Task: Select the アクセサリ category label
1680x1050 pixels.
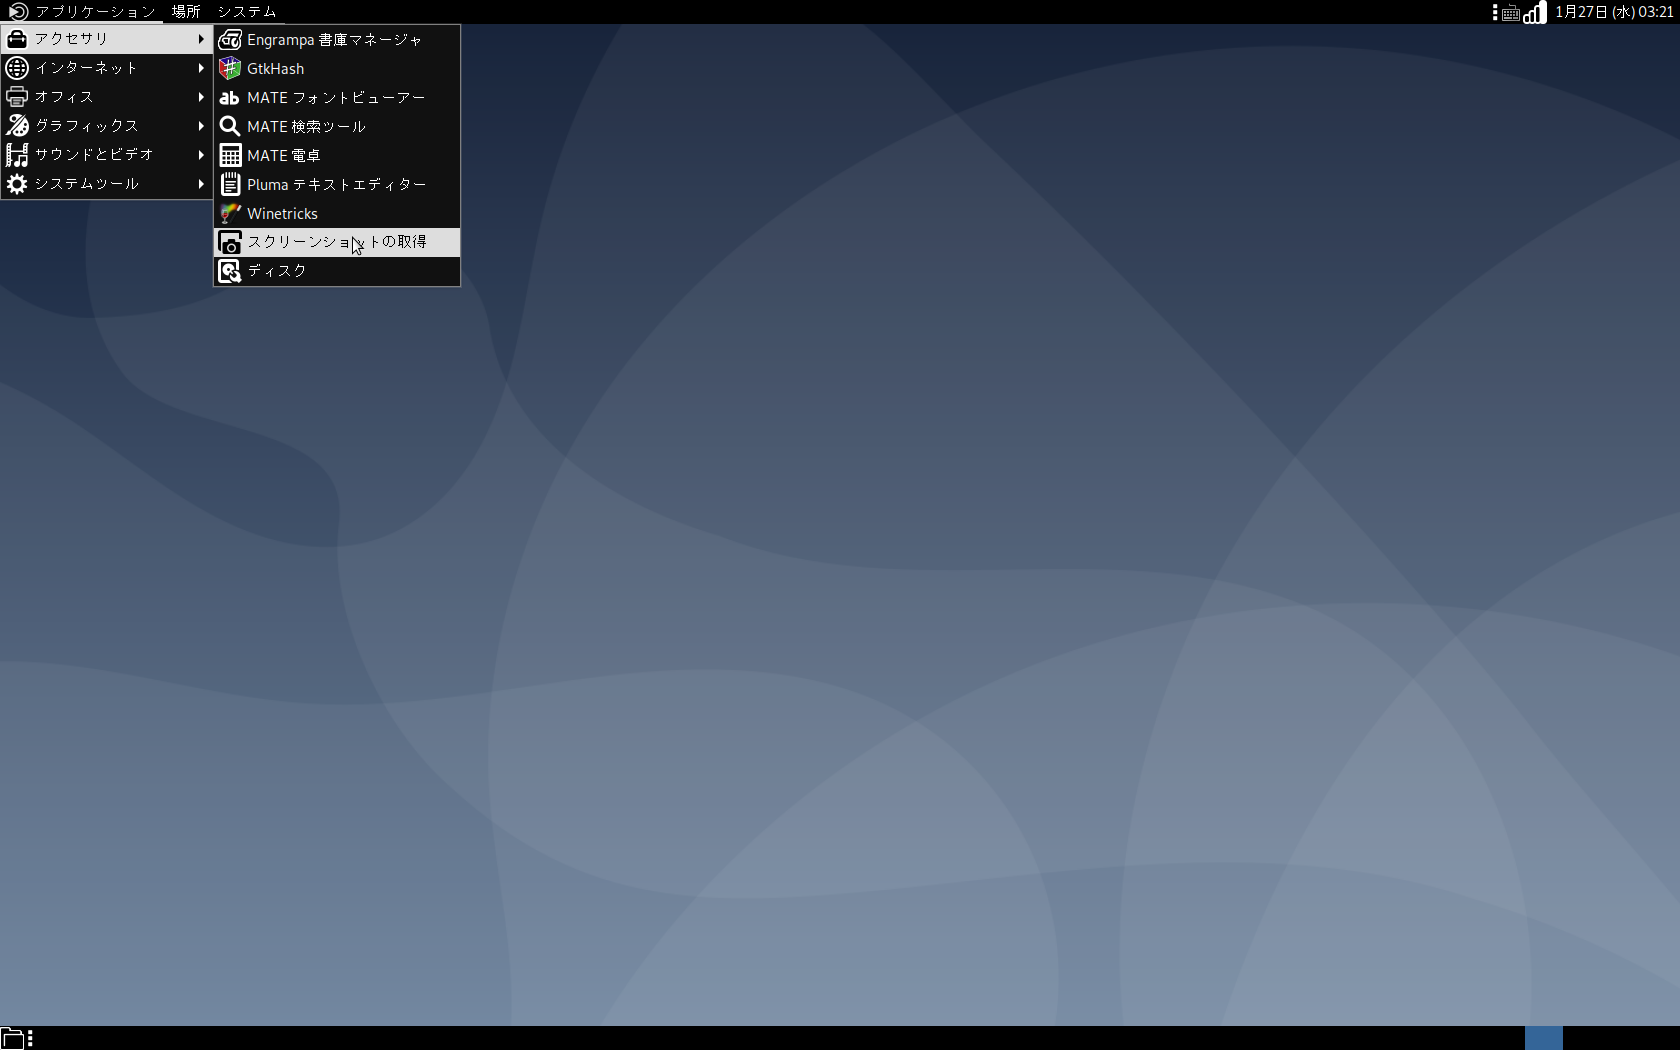Action: pos(71,39)
